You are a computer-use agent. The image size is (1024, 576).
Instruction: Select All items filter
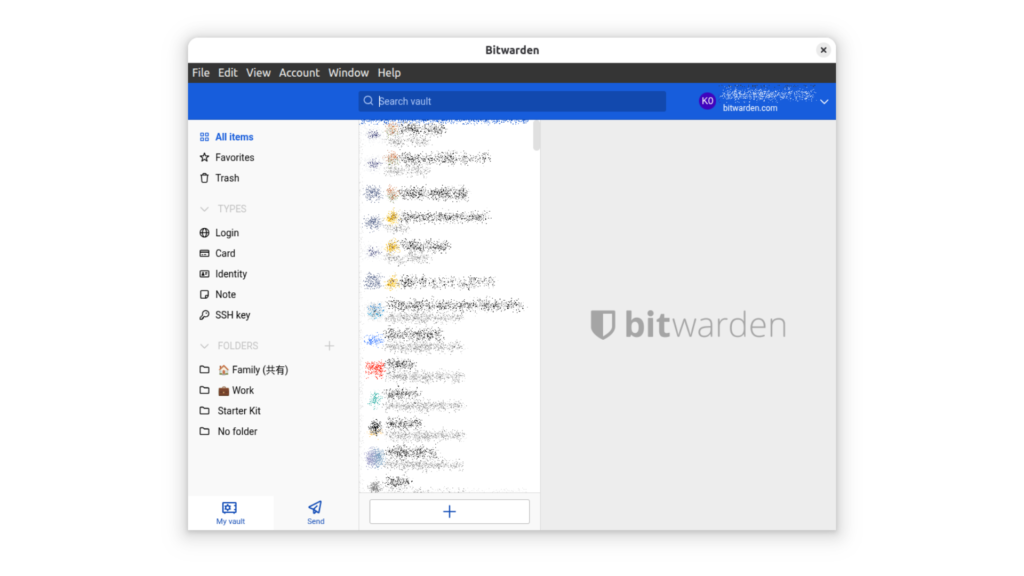tap(234, 137)
